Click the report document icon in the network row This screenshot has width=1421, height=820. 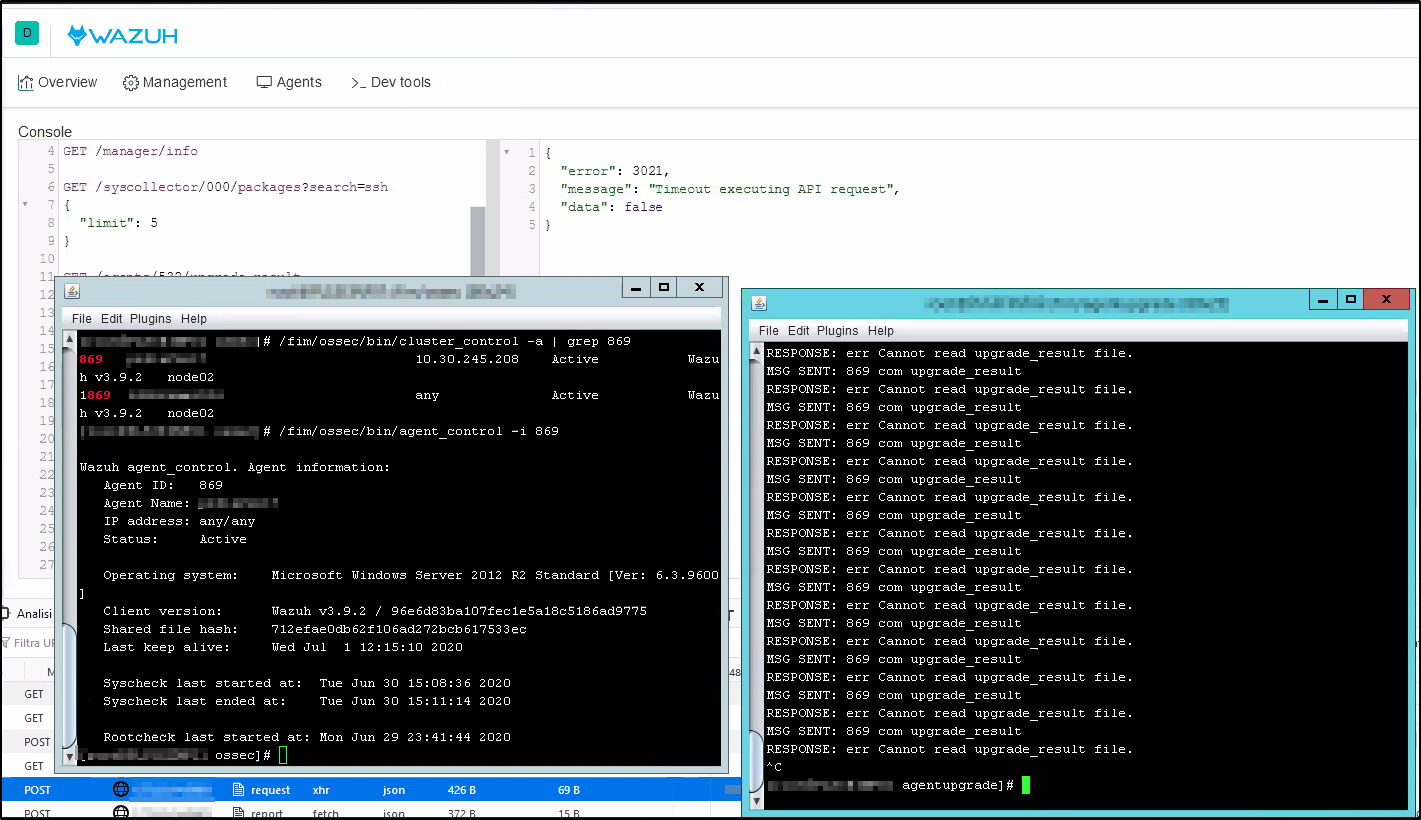tap(238, 812)
